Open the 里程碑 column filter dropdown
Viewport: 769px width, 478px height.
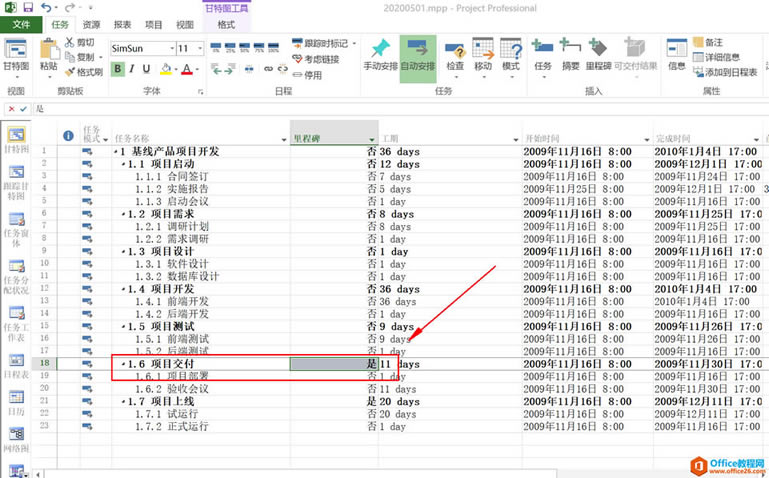click(x=371, y=139)
